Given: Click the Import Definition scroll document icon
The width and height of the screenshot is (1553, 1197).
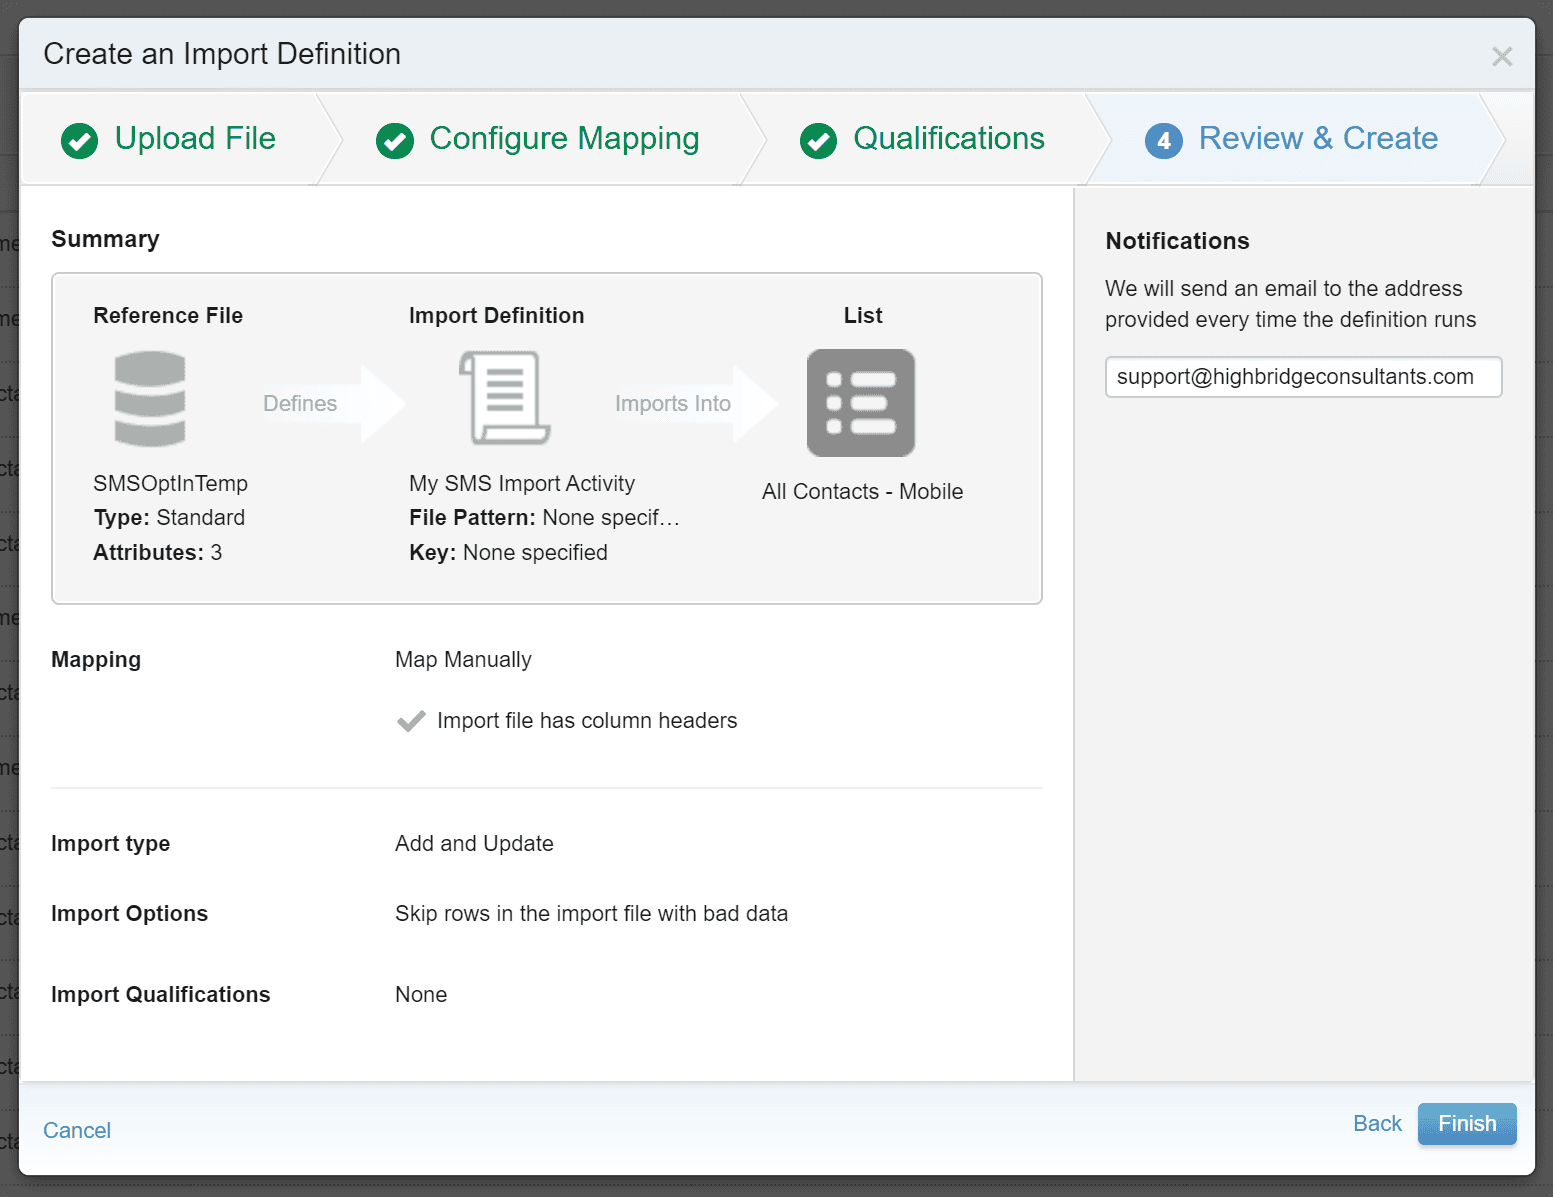Looking at the screenshot, I should click(505, 398).
